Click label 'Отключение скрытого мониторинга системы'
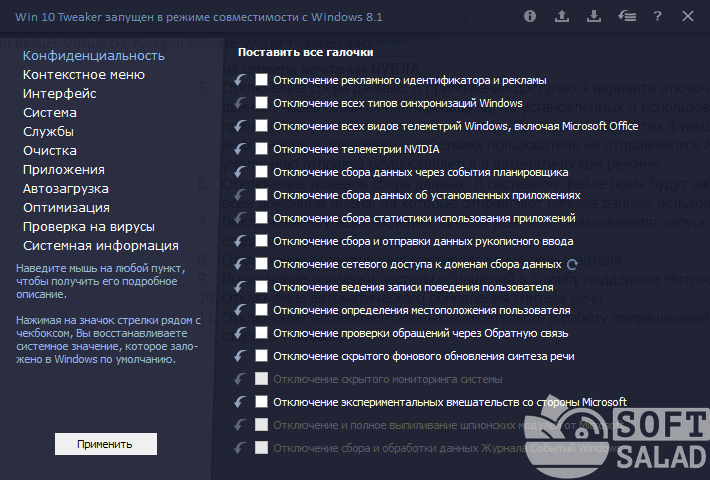Screen dimensions: 710x480 click(388, 379)
